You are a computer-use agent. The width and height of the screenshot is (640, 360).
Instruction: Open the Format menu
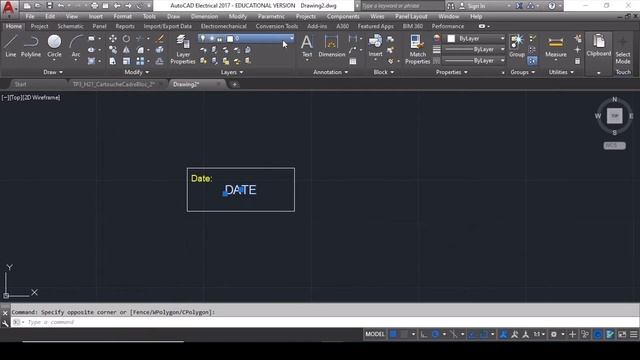[x=122, y=16]
